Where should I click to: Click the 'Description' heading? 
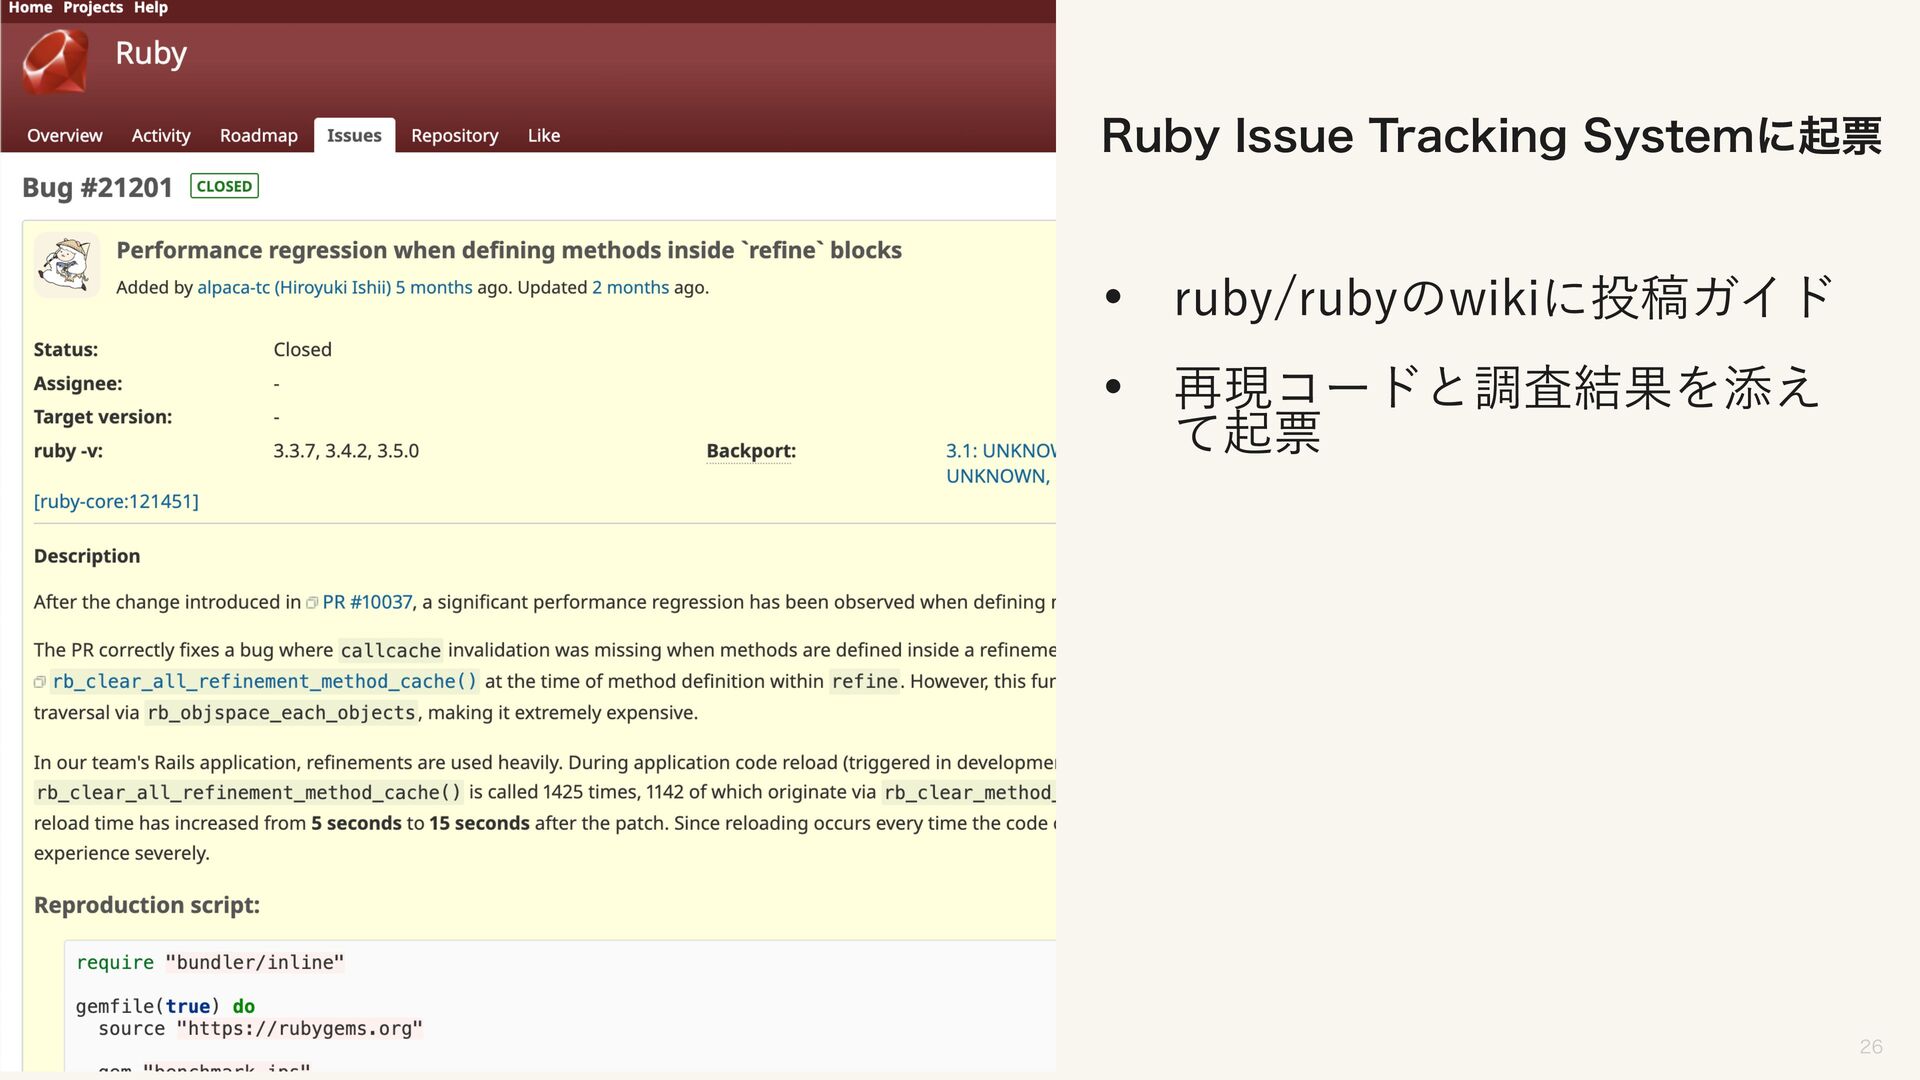(x=87, y=556)
